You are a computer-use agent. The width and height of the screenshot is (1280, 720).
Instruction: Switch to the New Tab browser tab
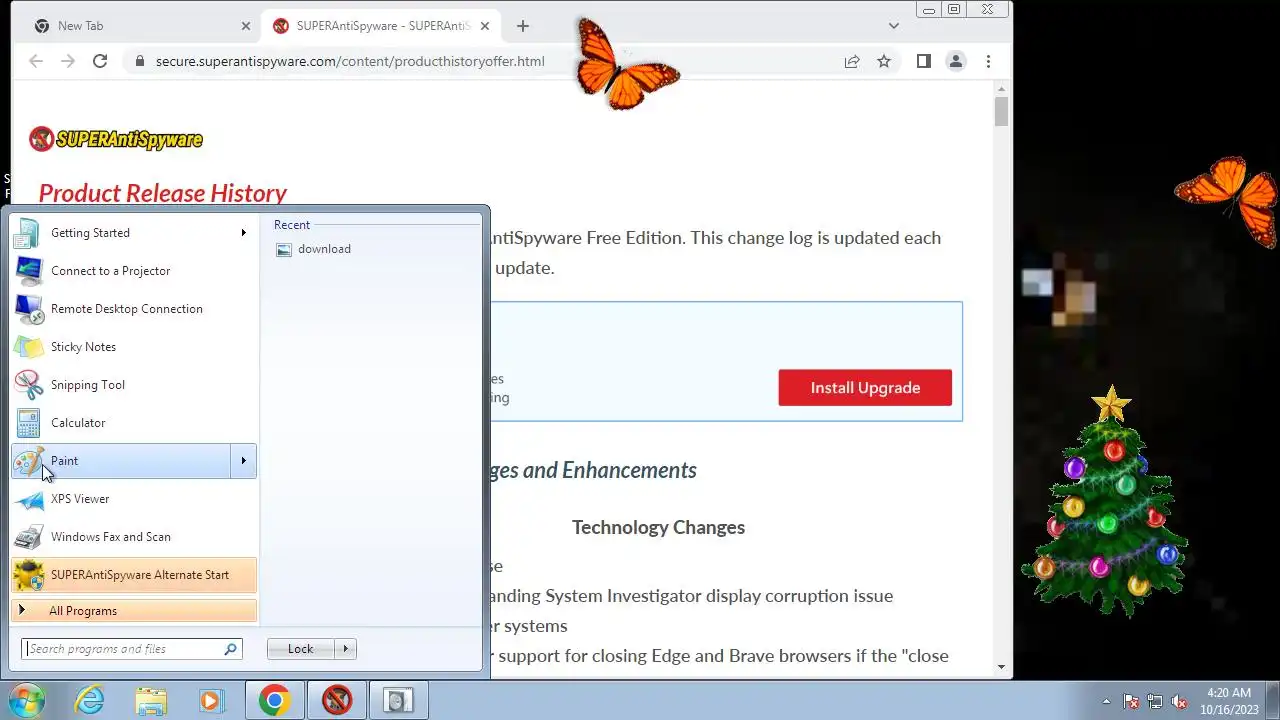142,26
